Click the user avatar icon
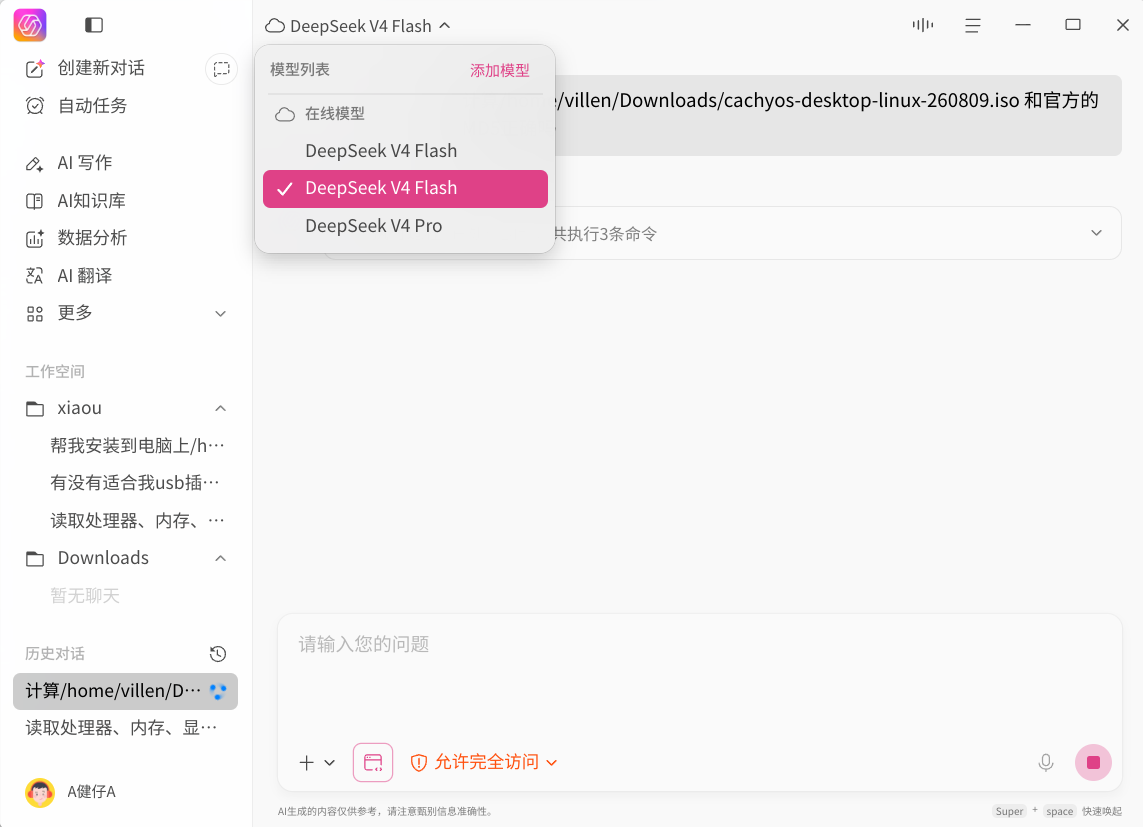 [x=40, y=792]
